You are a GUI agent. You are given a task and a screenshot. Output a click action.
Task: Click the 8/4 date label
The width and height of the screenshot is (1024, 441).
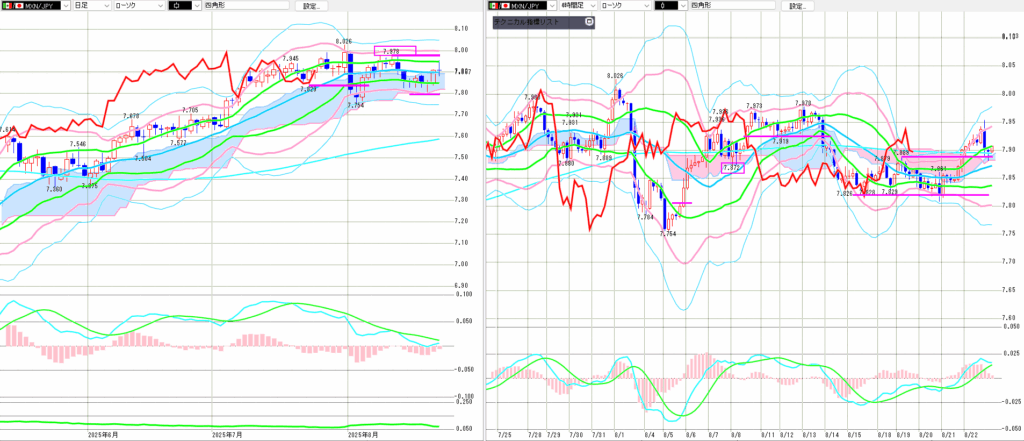650,434
